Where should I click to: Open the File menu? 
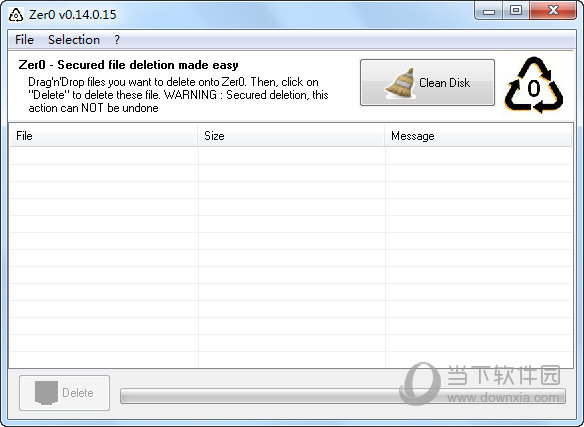(x=24, y=40)
